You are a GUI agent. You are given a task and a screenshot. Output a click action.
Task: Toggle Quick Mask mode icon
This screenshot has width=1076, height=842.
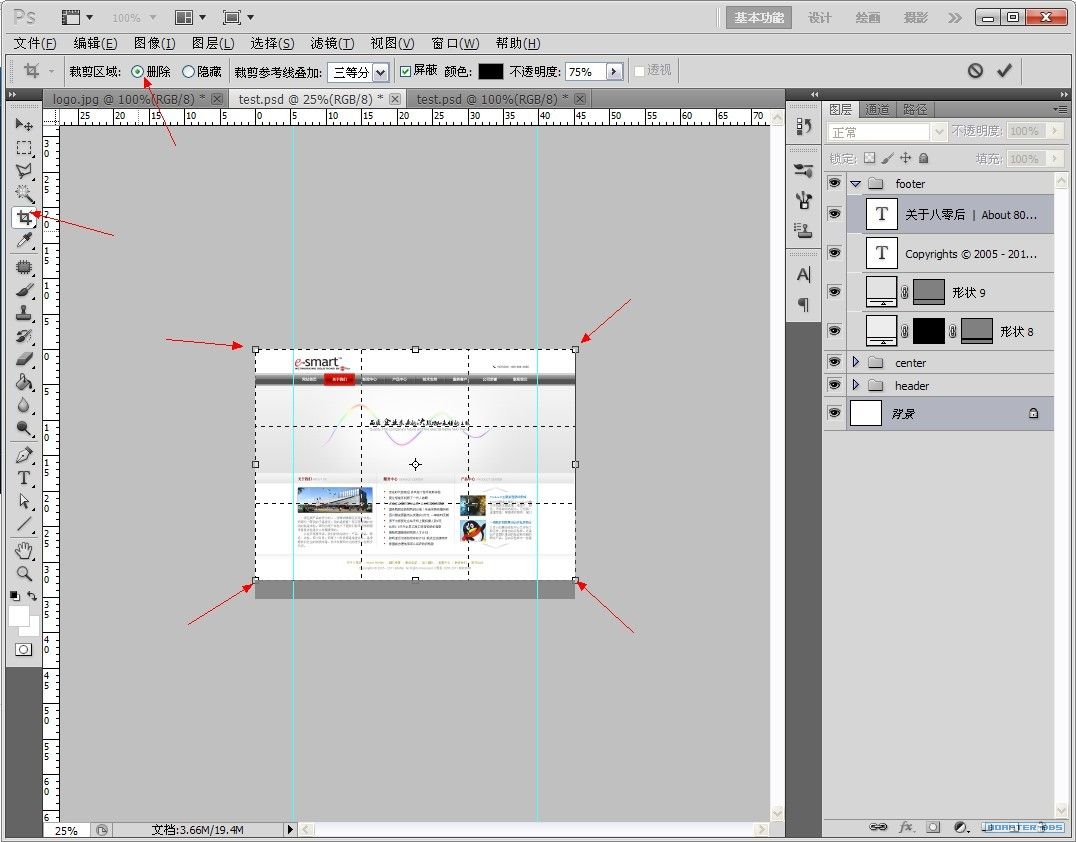23,649
